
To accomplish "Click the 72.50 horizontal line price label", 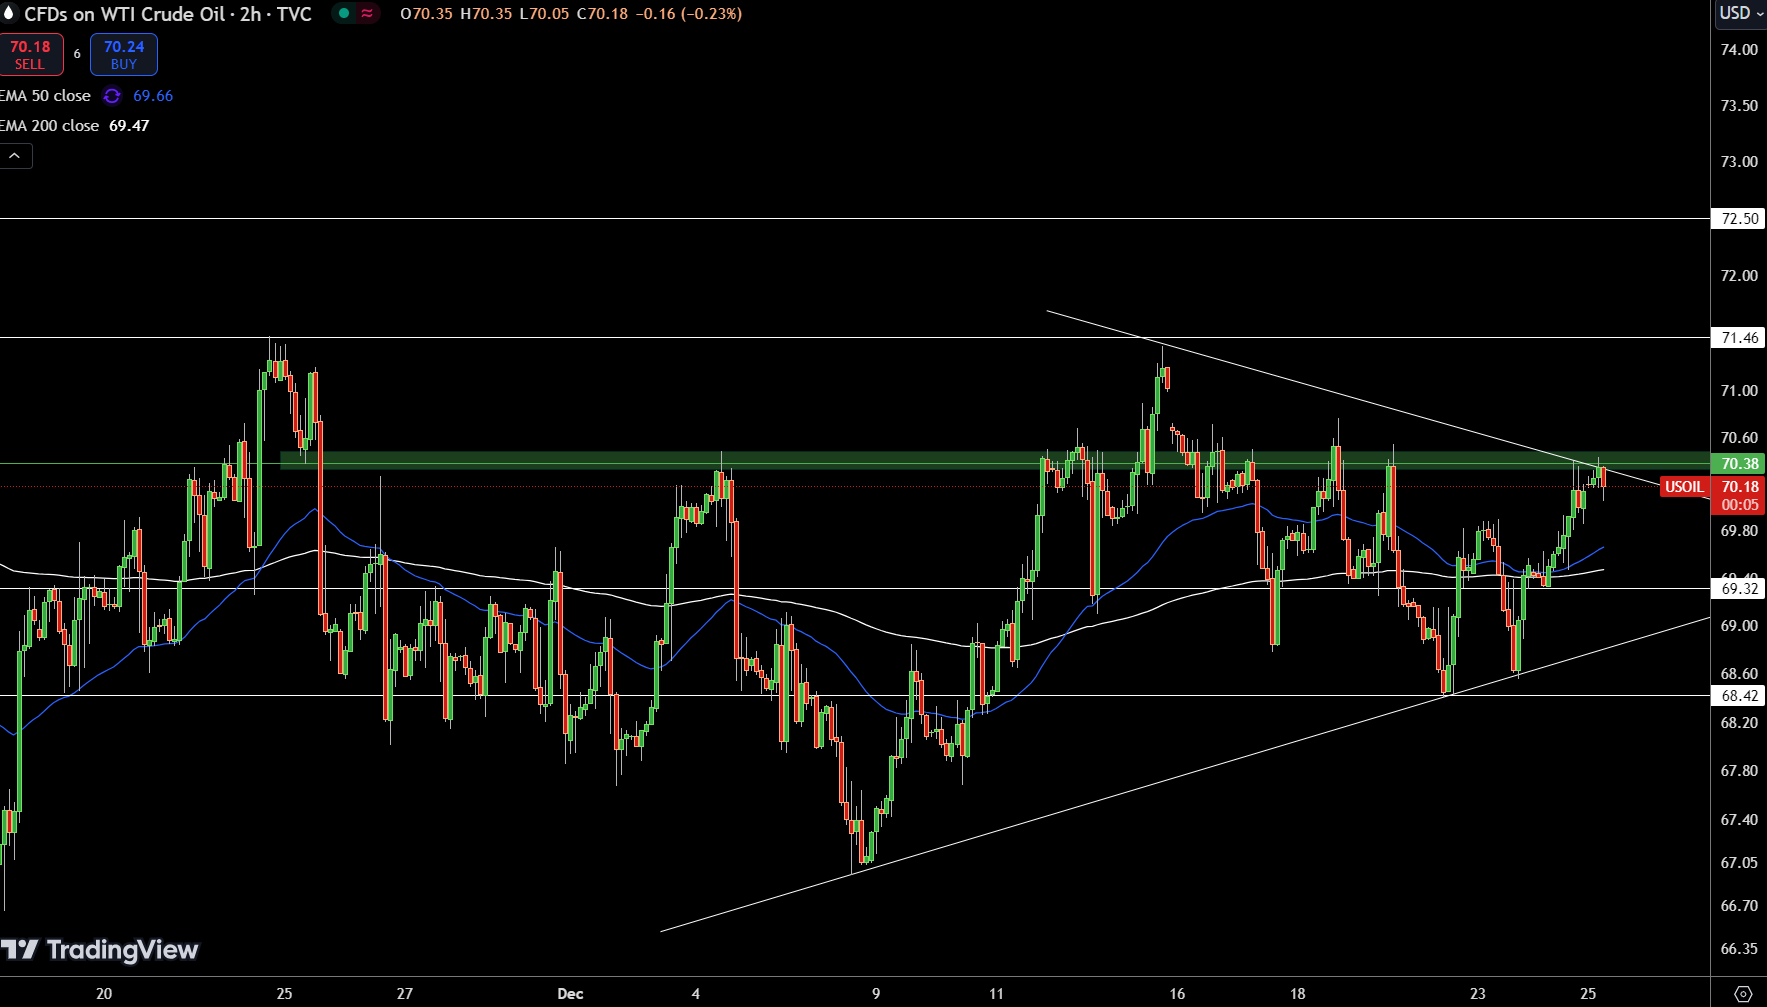I will 1739,219.
